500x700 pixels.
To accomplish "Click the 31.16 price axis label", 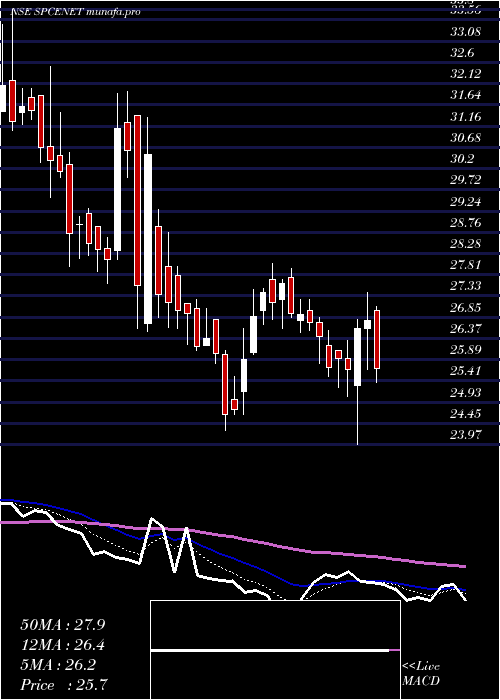I will (466, 117).
